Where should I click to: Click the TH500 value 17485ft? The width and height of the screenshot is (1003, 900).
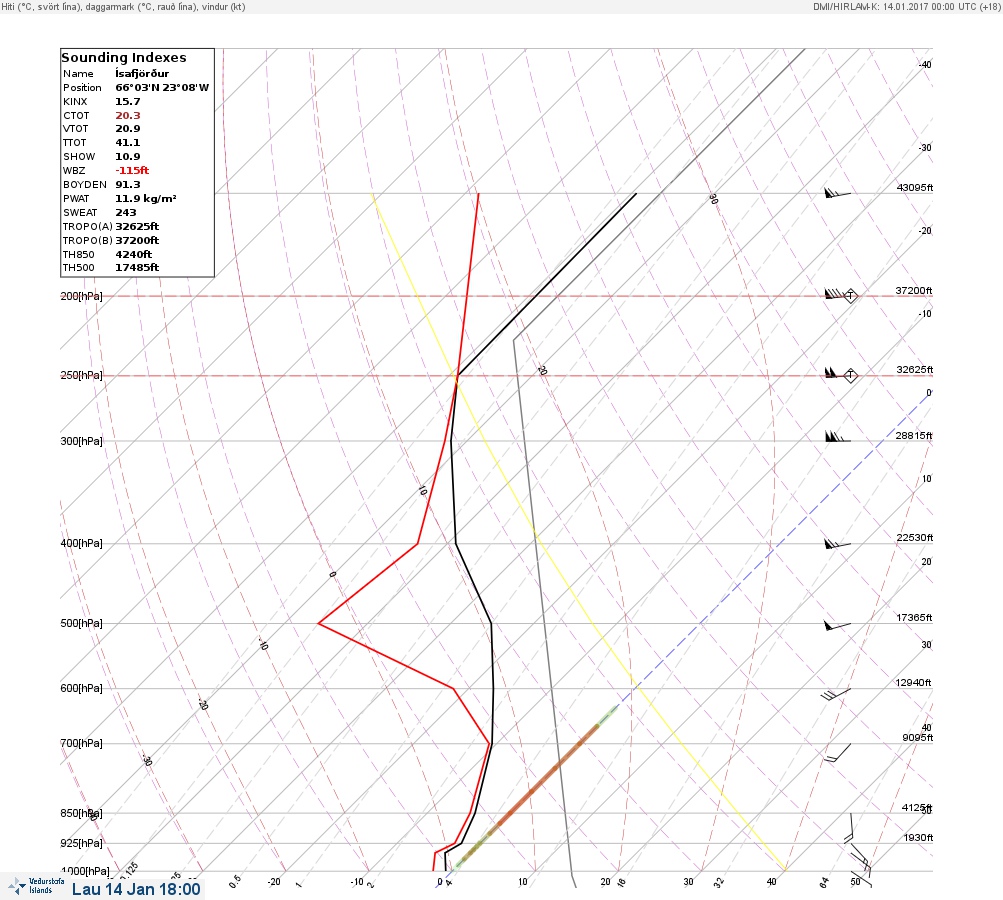(136, 267)
